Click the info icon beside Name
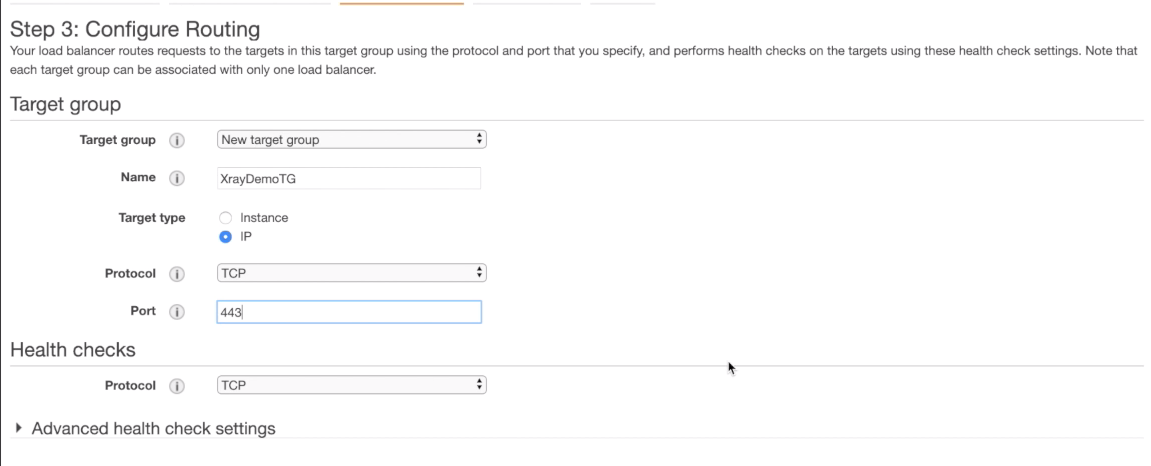This screenshot has width=1151, height=466. click(x=176, y=178)
